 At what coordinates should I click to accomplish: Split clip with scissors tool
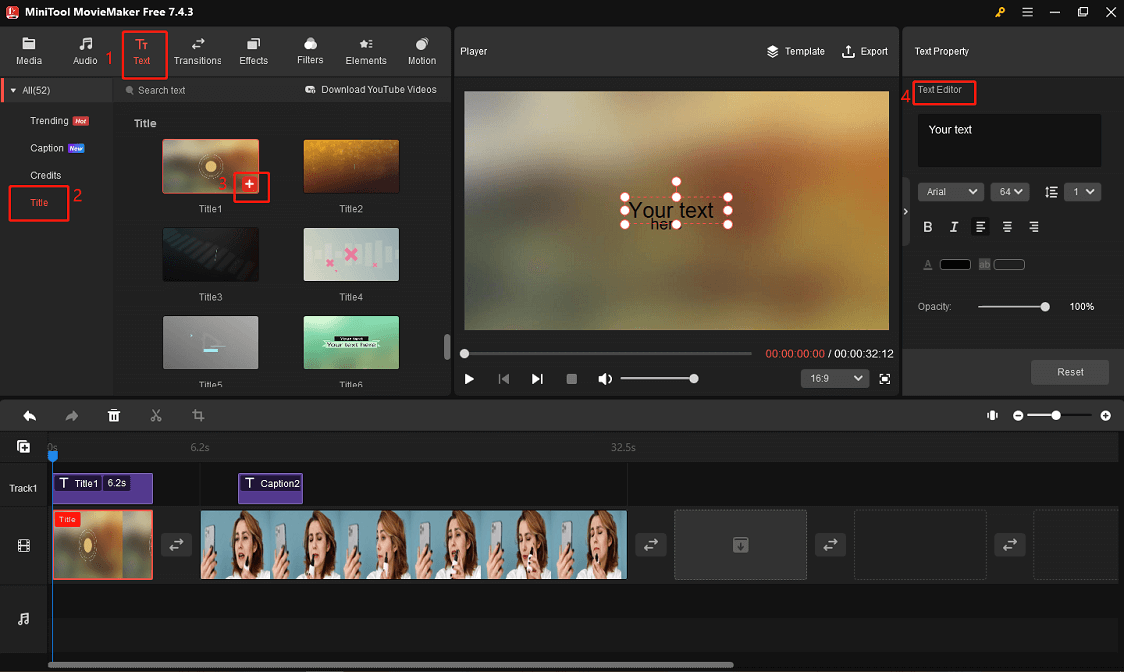156,416
